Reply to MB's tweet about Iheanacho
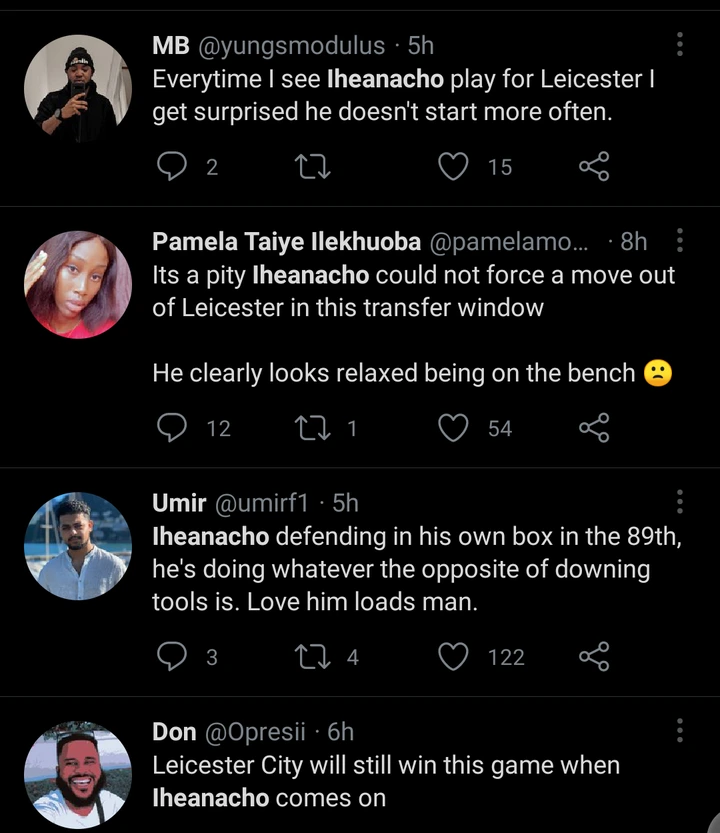This screenshot has height=833, width=720. click(x=174, y=166)
